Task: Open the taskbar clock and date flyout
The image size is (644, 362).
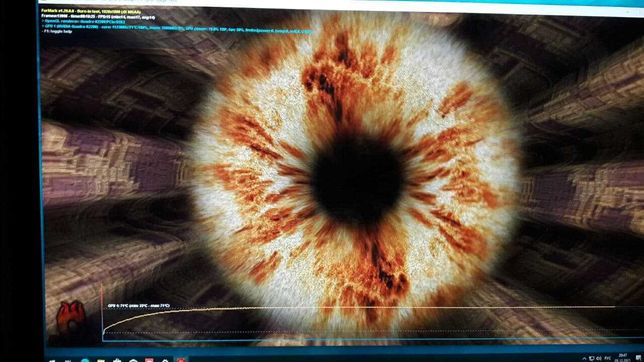Action: [x=623, y=357]
